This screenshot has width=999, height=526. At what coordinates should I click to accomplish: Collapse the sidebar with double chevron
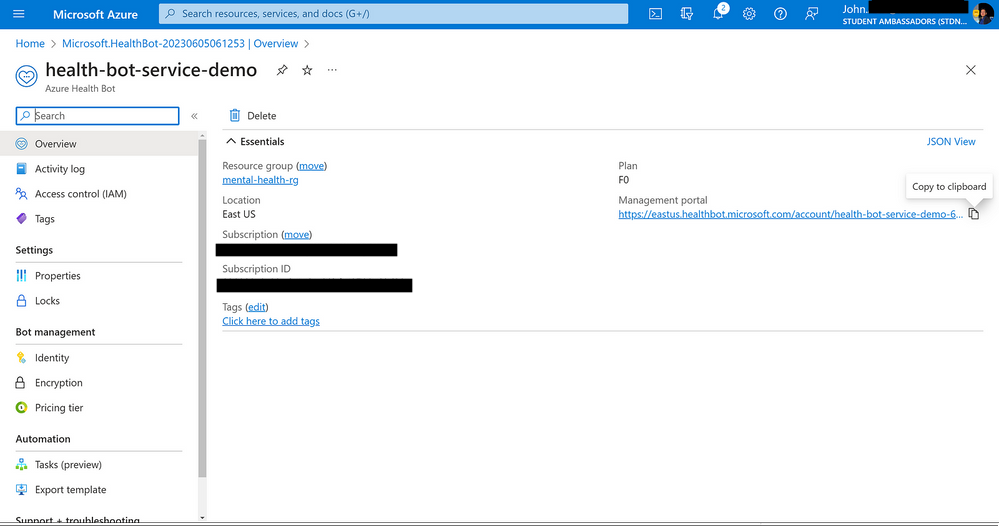click(x=194, y=116)
